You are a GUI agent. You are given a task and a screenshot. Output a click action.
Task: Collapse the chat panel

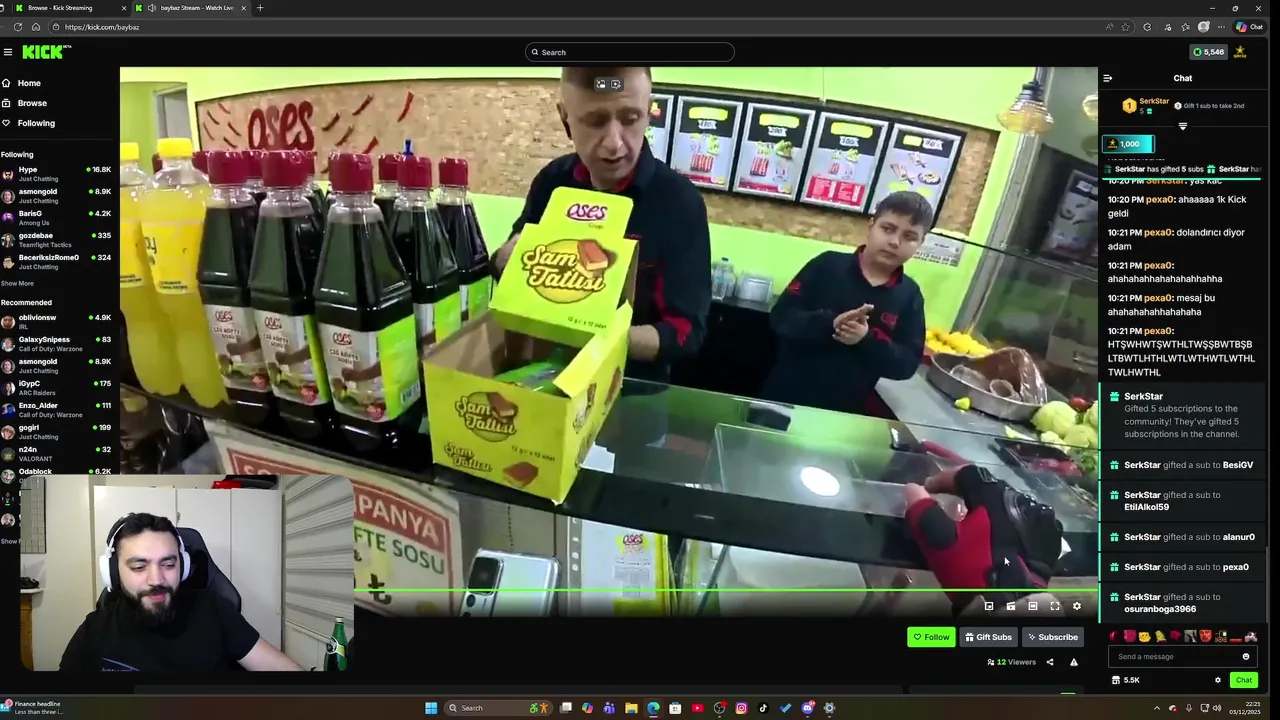click(x=1107, y=78)
